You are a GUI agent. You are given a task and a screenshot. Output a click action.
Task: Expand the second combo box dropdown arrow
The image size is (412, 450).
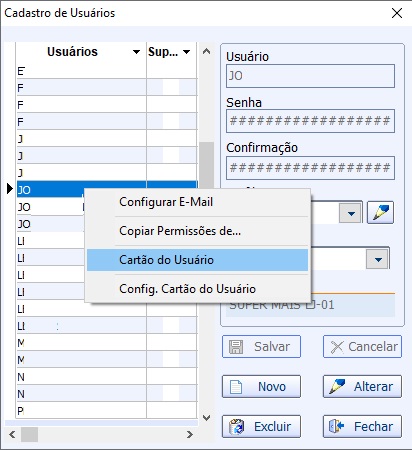[x=378, y=259]
